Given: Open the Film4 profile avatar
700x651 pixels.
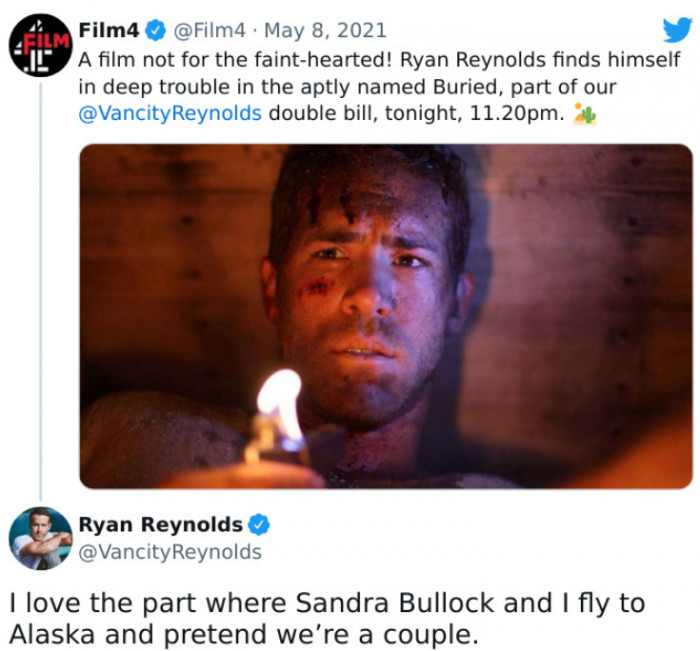Looking at the screenshot, I should (41, 45).
